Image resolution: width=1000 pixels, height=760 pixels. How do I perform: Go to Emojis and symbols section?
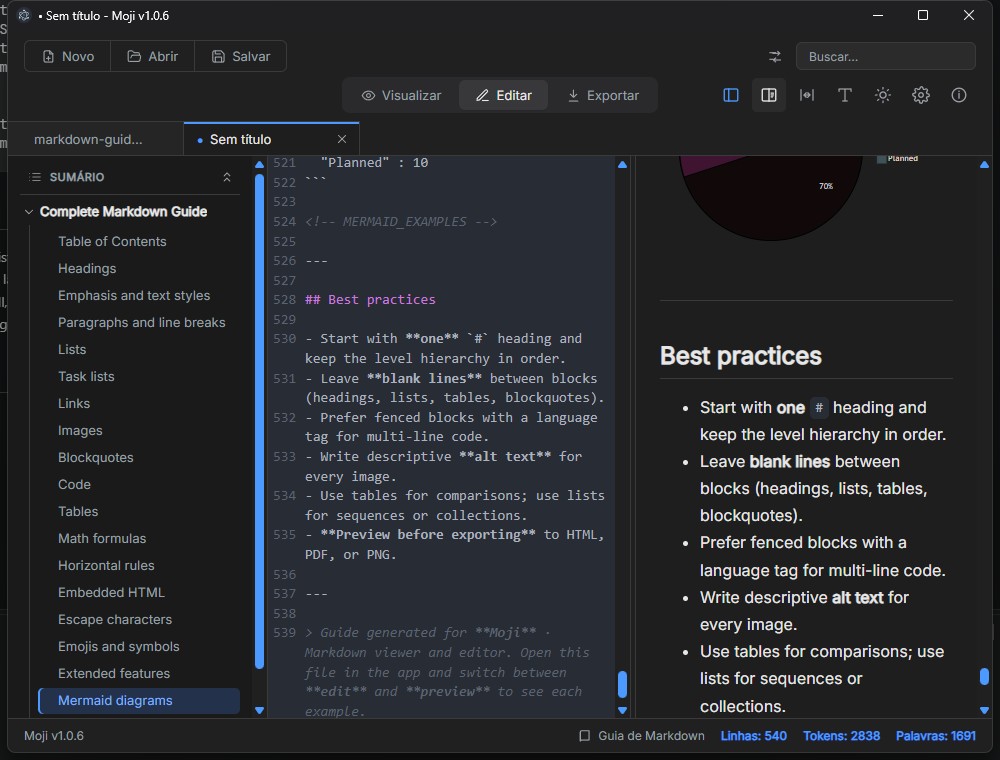click(x=119, y=647)
